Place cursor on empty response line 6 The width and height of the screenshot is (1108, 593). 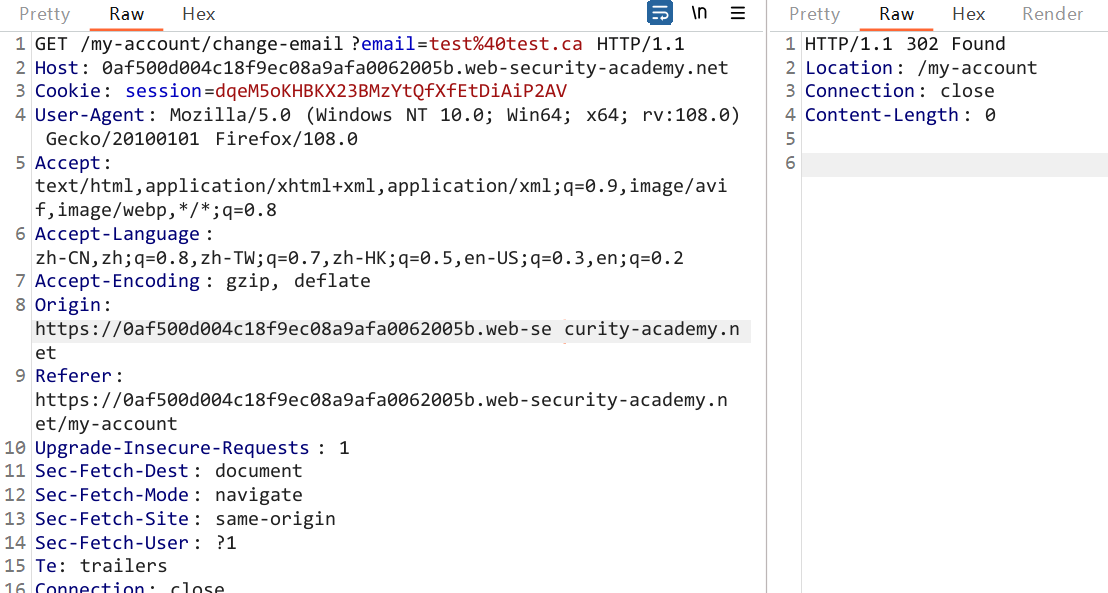pos(950,163)
